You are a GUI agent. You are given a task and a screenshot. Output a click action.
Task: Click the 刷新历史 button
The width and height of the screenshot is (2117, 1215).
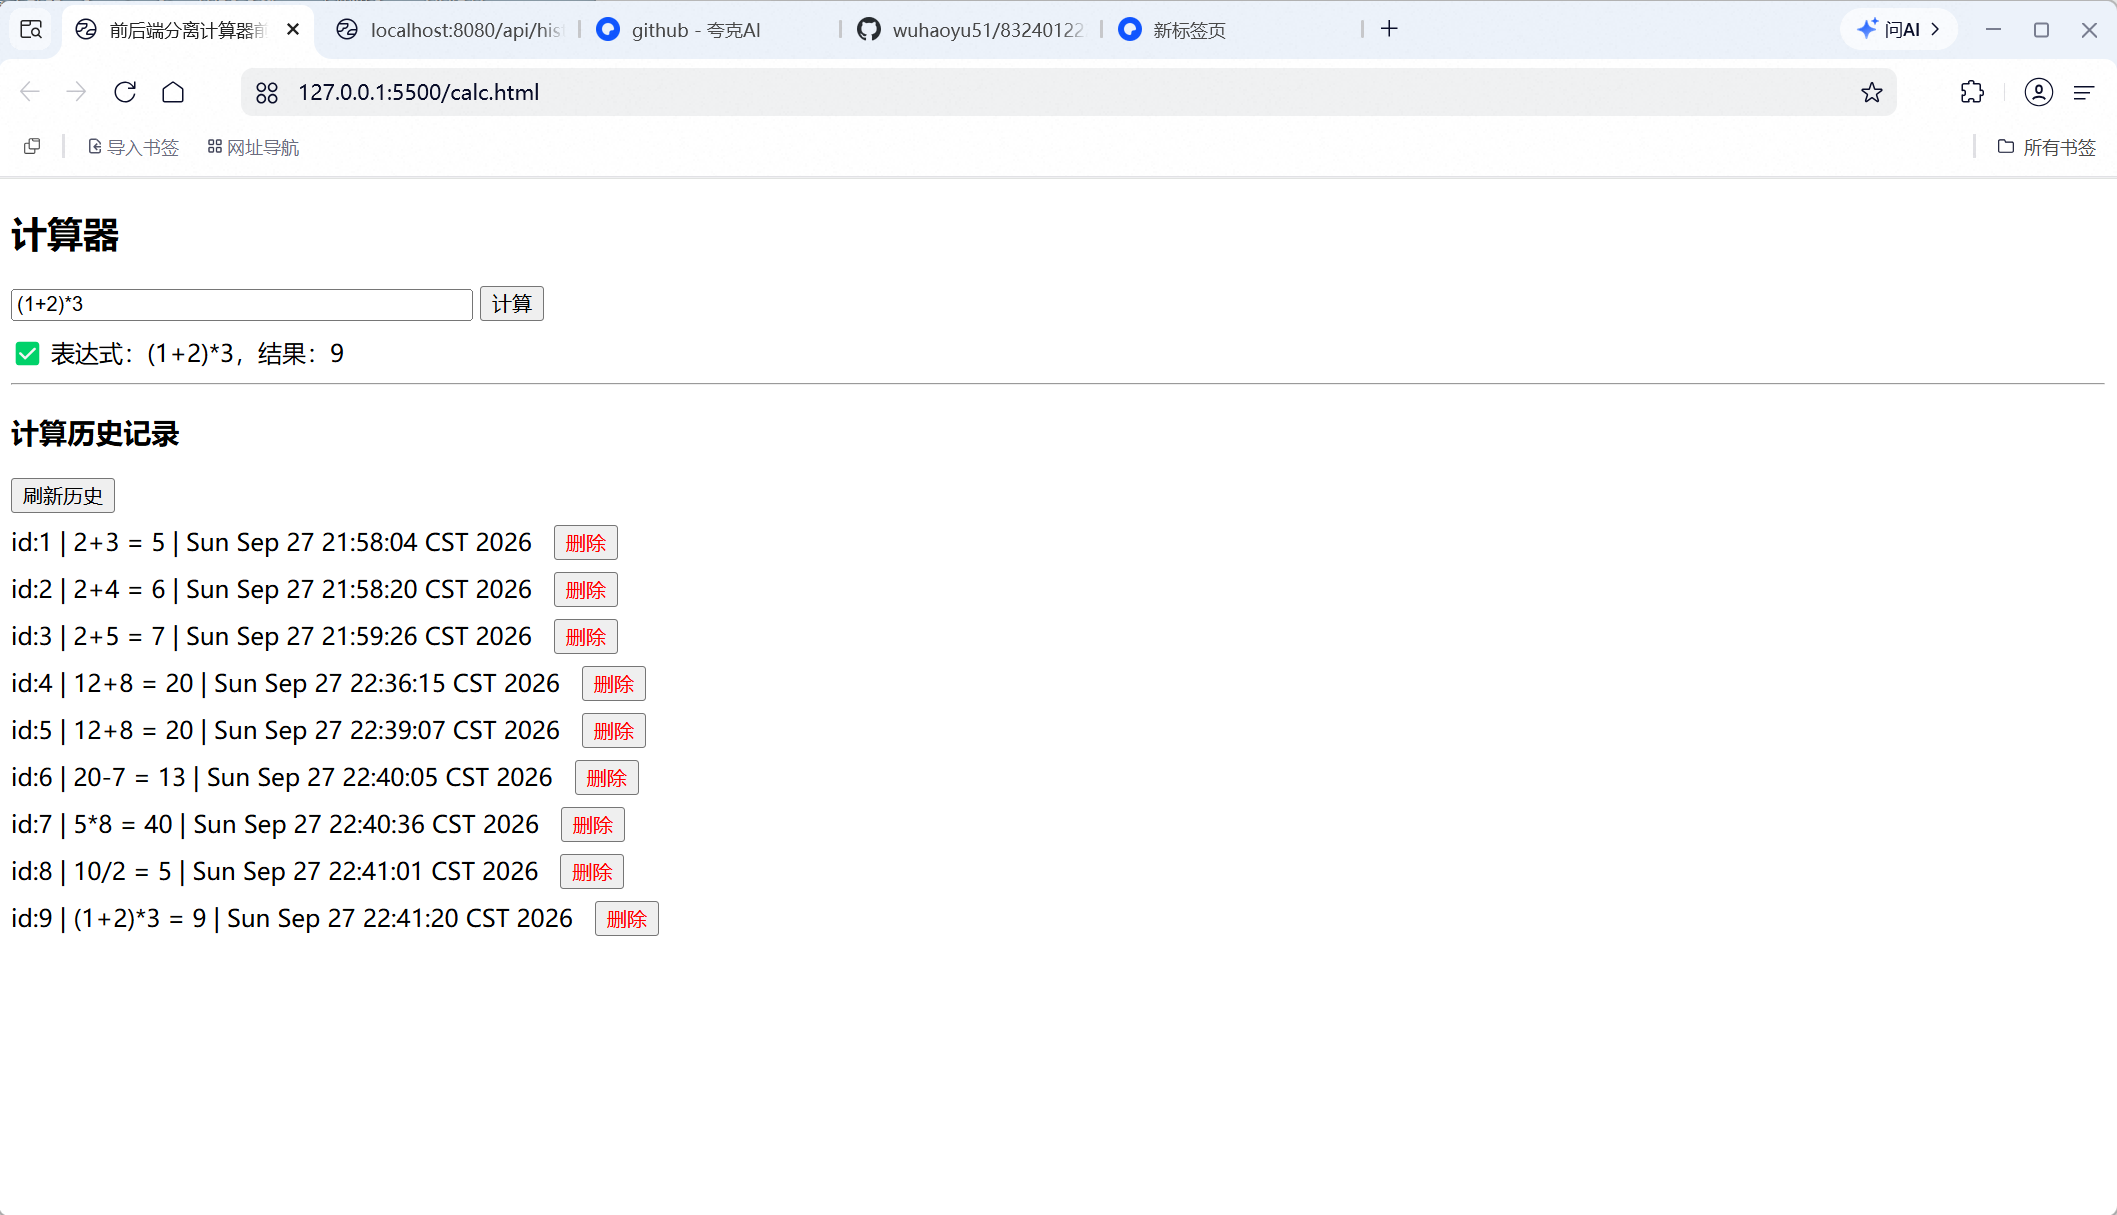(63, 495)
